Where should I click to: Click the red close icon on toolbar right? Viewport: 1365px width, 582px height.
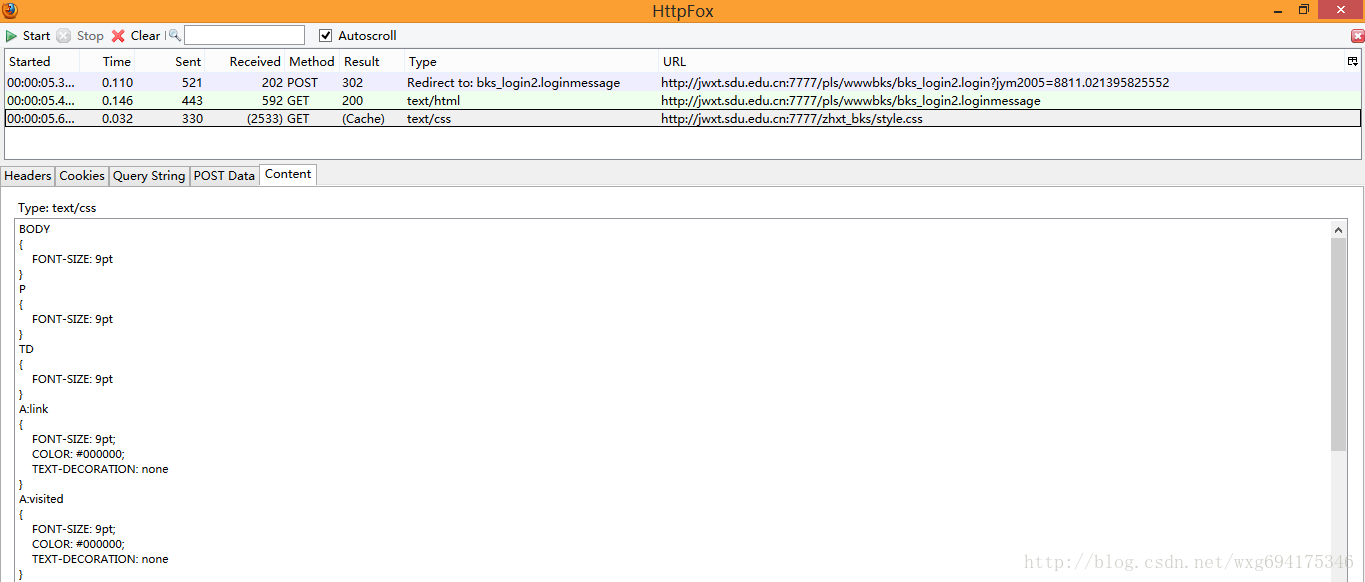(x=1357, y=35)
